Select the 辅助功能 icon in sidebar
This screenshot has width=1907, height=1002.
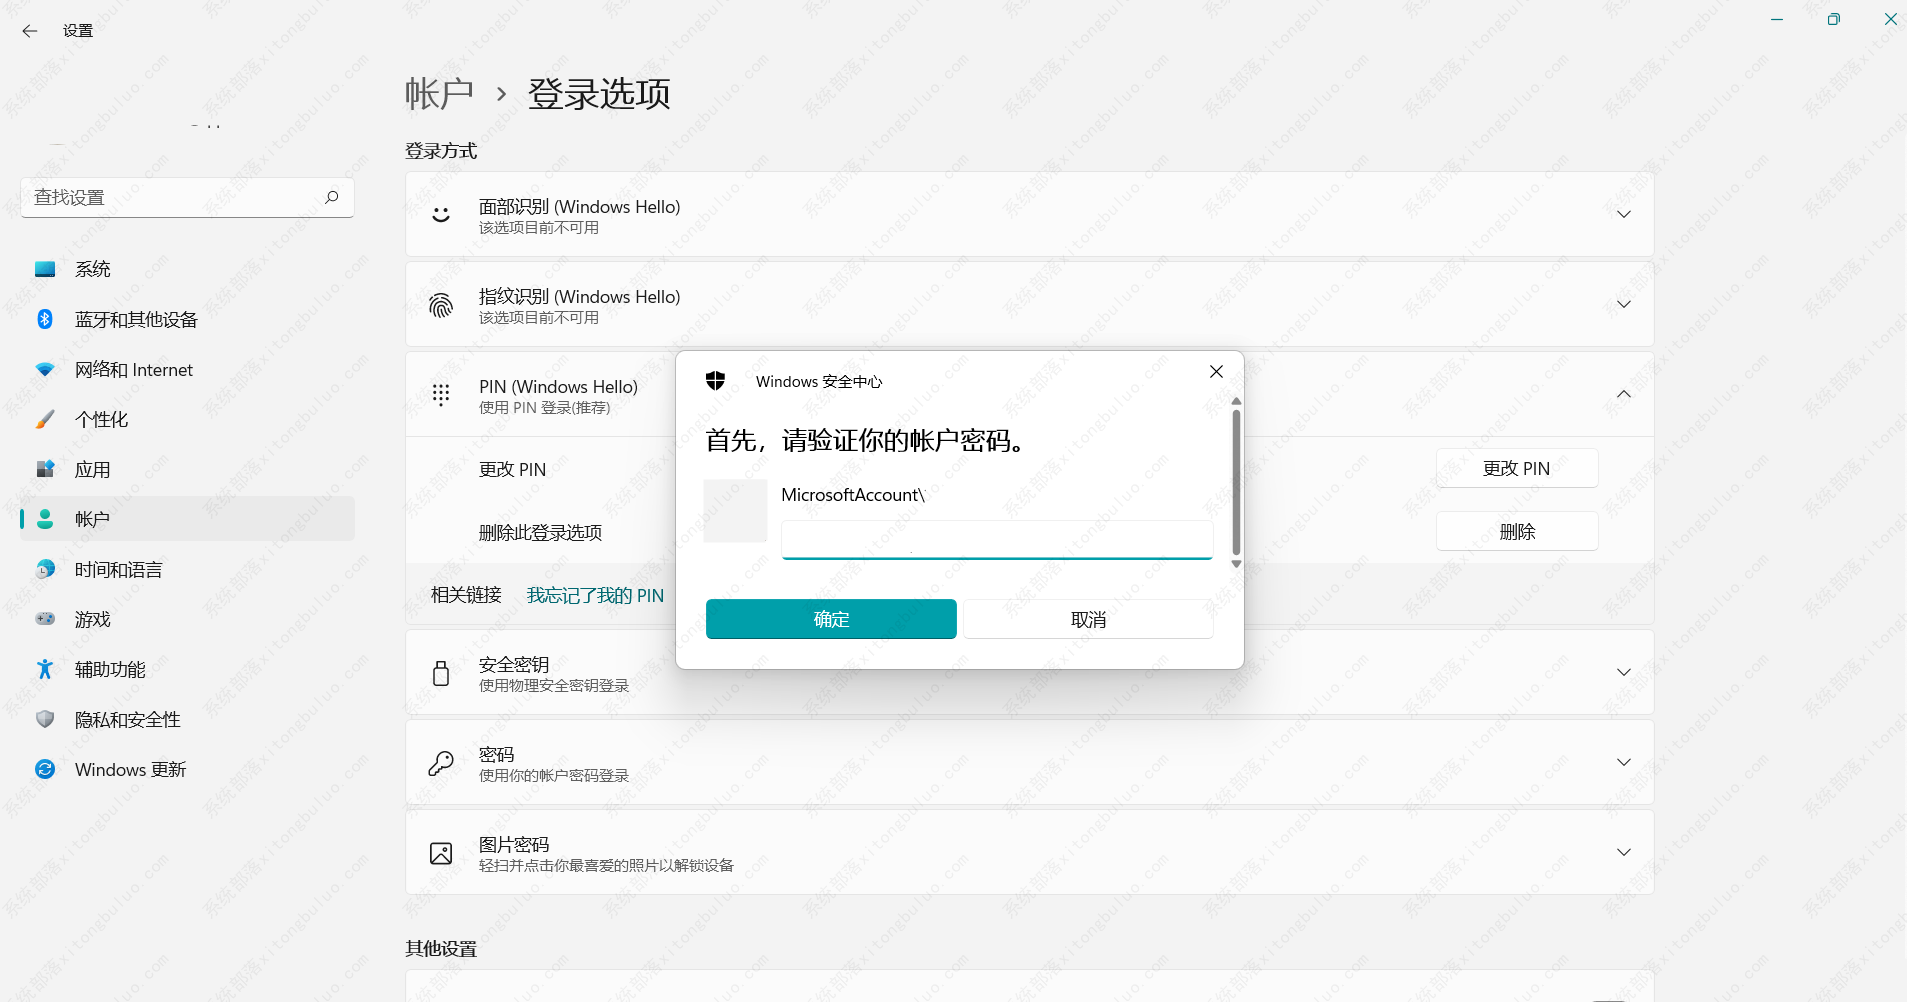(44, 669)
